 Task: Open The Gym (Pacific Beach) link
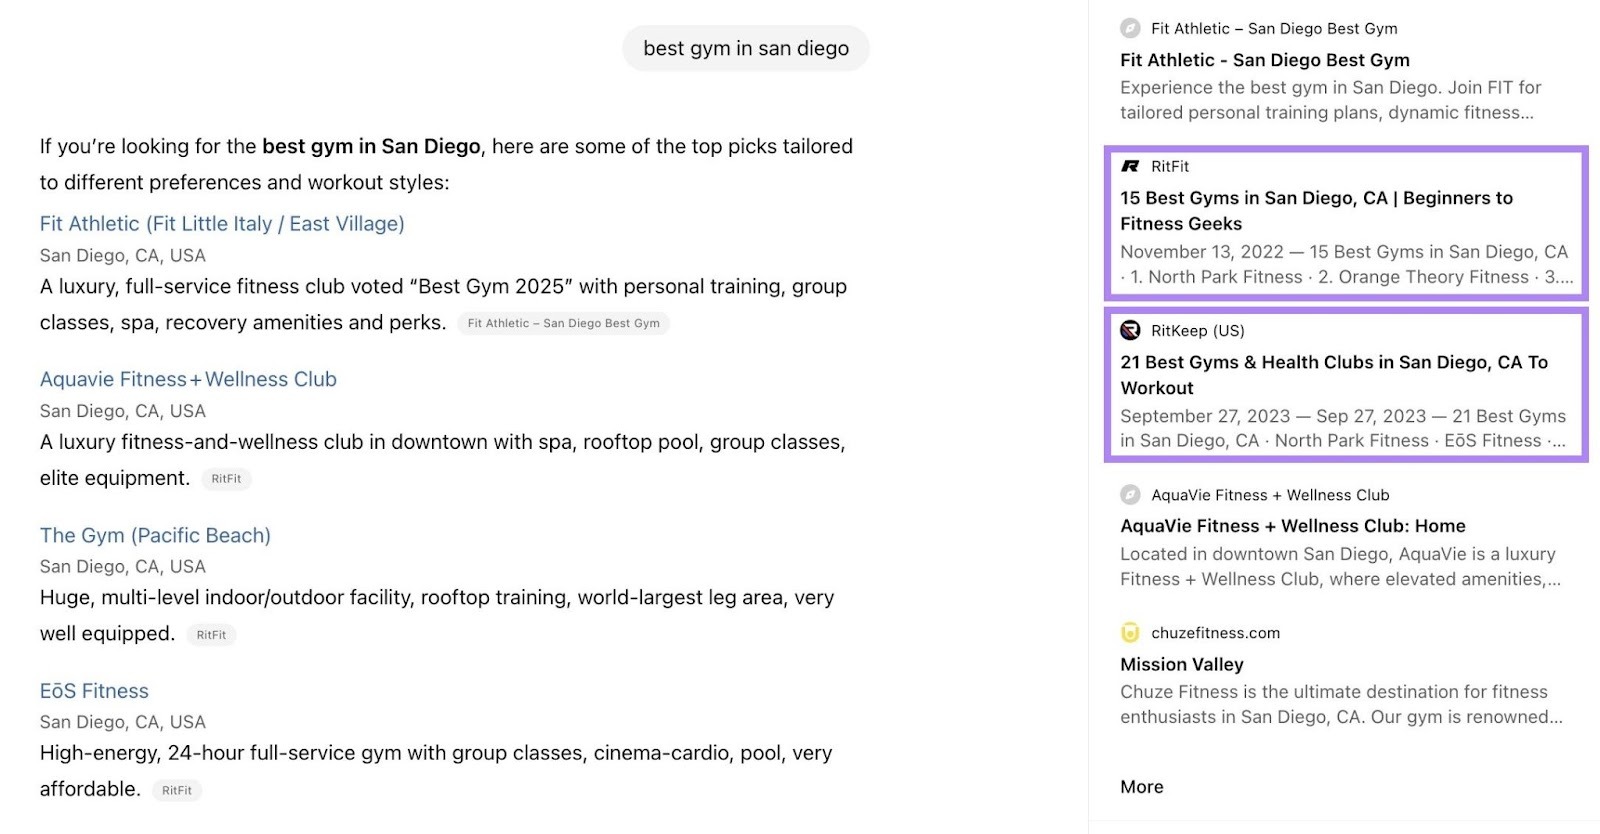click(x=155, y=535)
